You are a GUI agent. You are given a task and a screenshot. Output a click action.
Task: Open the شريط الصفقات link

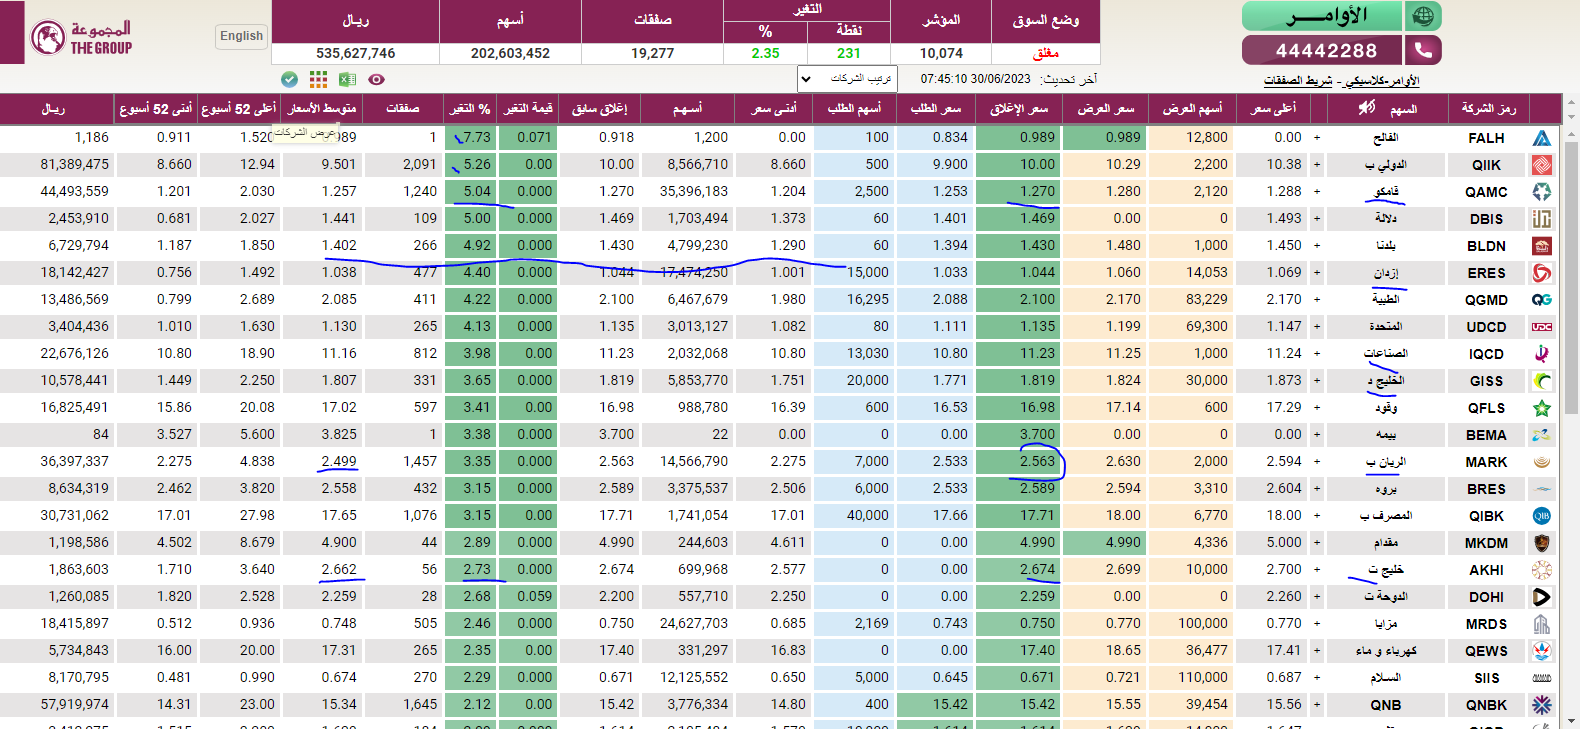(1298, 81)
